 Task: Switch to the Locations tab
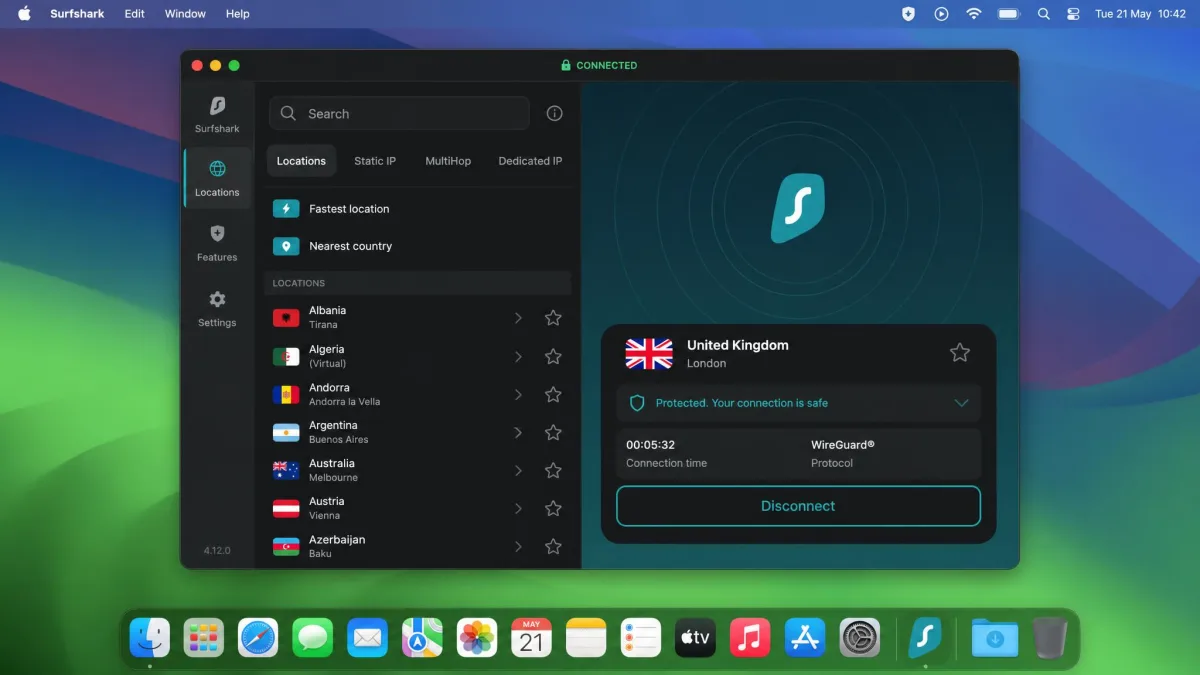(301, 161)
